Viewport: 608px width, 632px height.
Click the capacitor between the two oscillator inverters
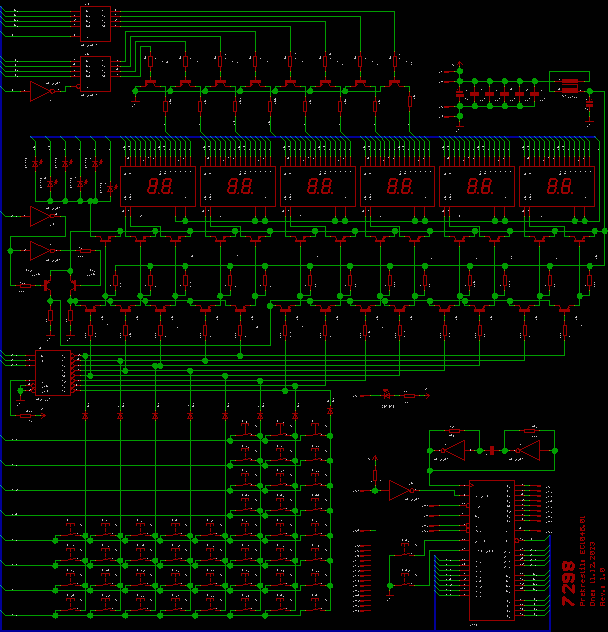pos(492,450)
